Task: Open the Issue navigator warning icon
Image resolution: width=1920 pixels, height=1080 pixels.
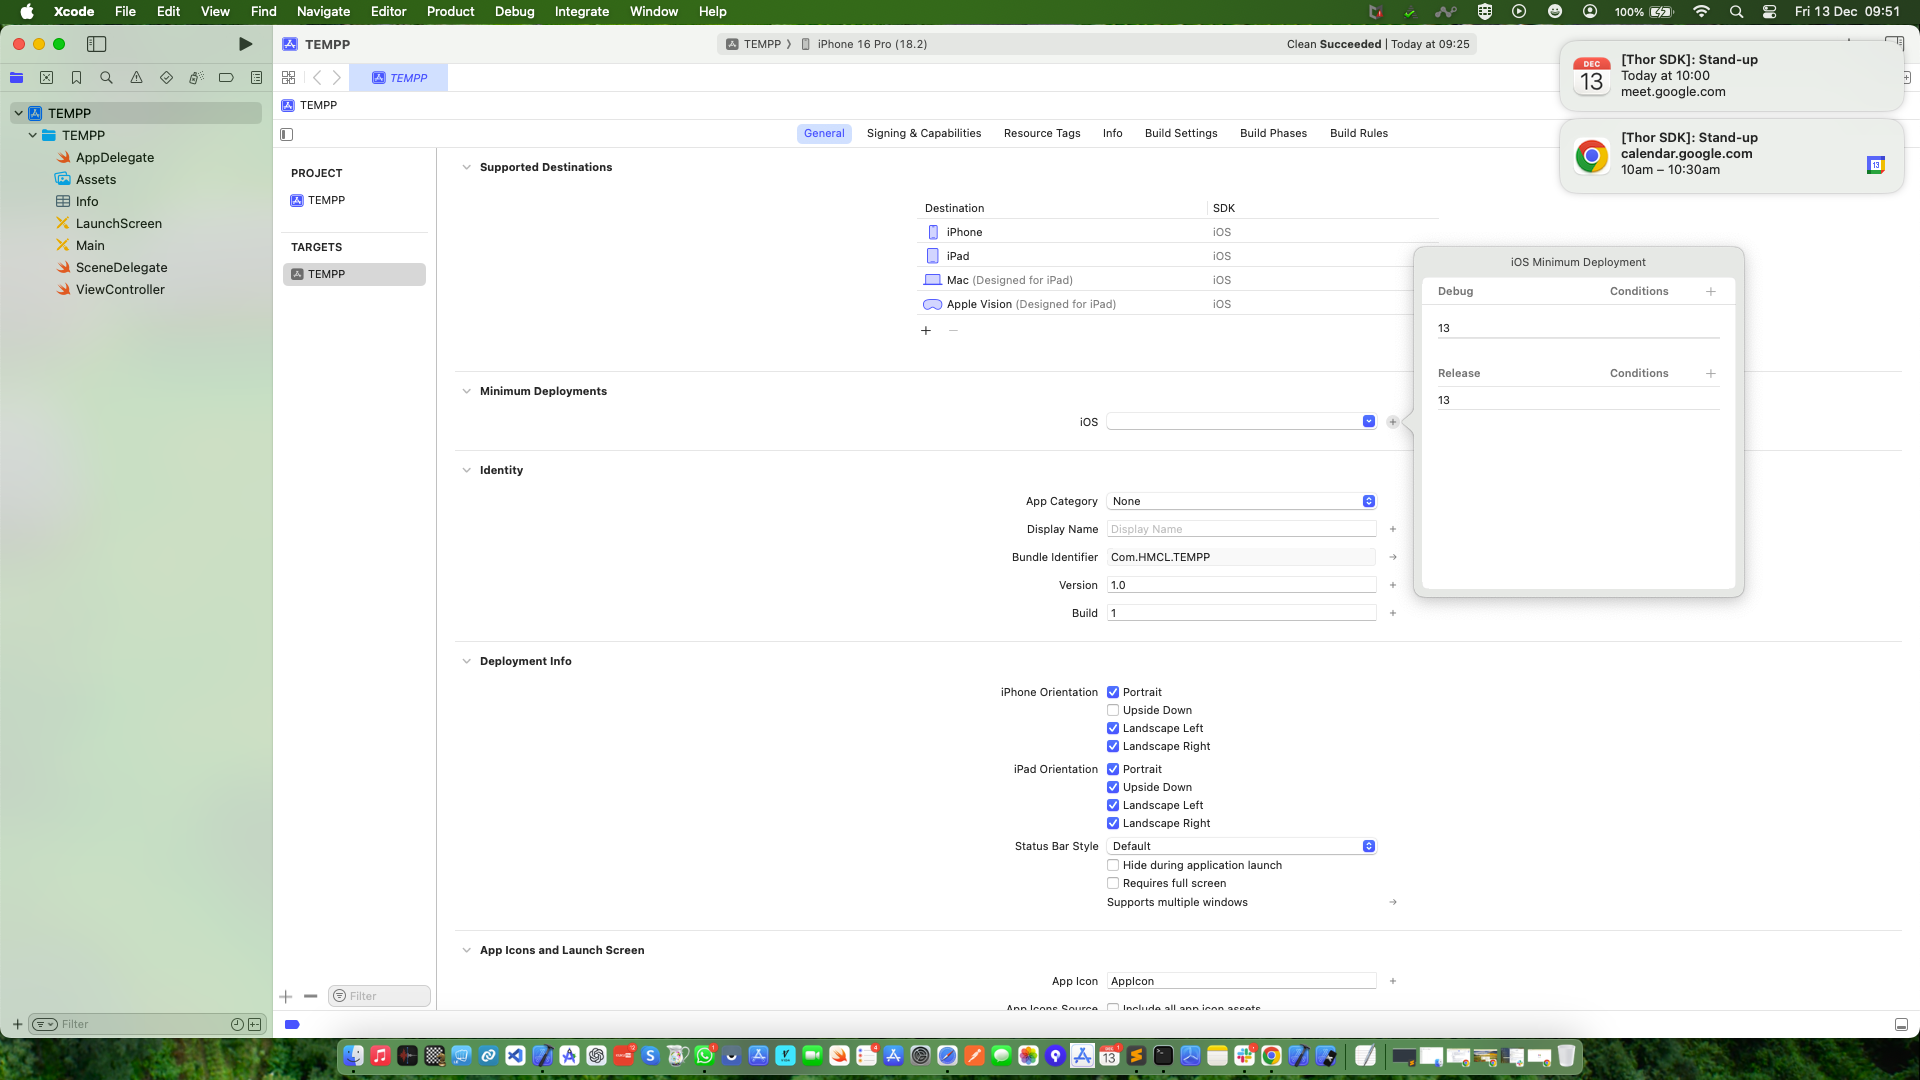Action: (136, 77)
